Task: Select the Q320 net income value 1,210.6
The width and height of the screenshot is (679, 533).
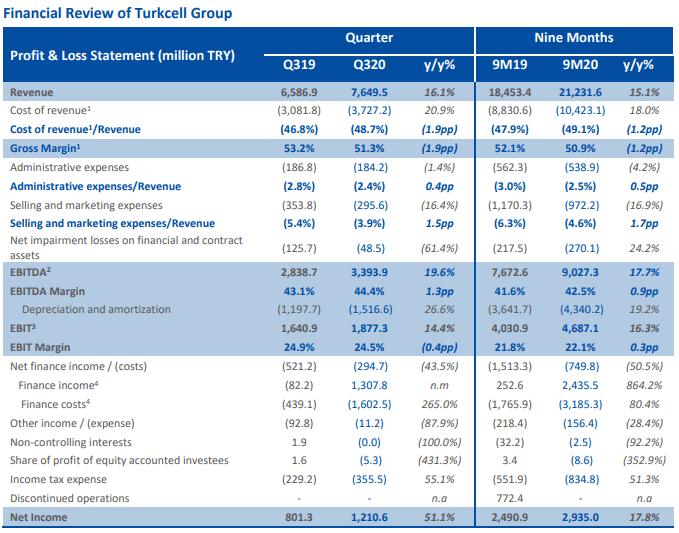Action: [x=369, y=517]
